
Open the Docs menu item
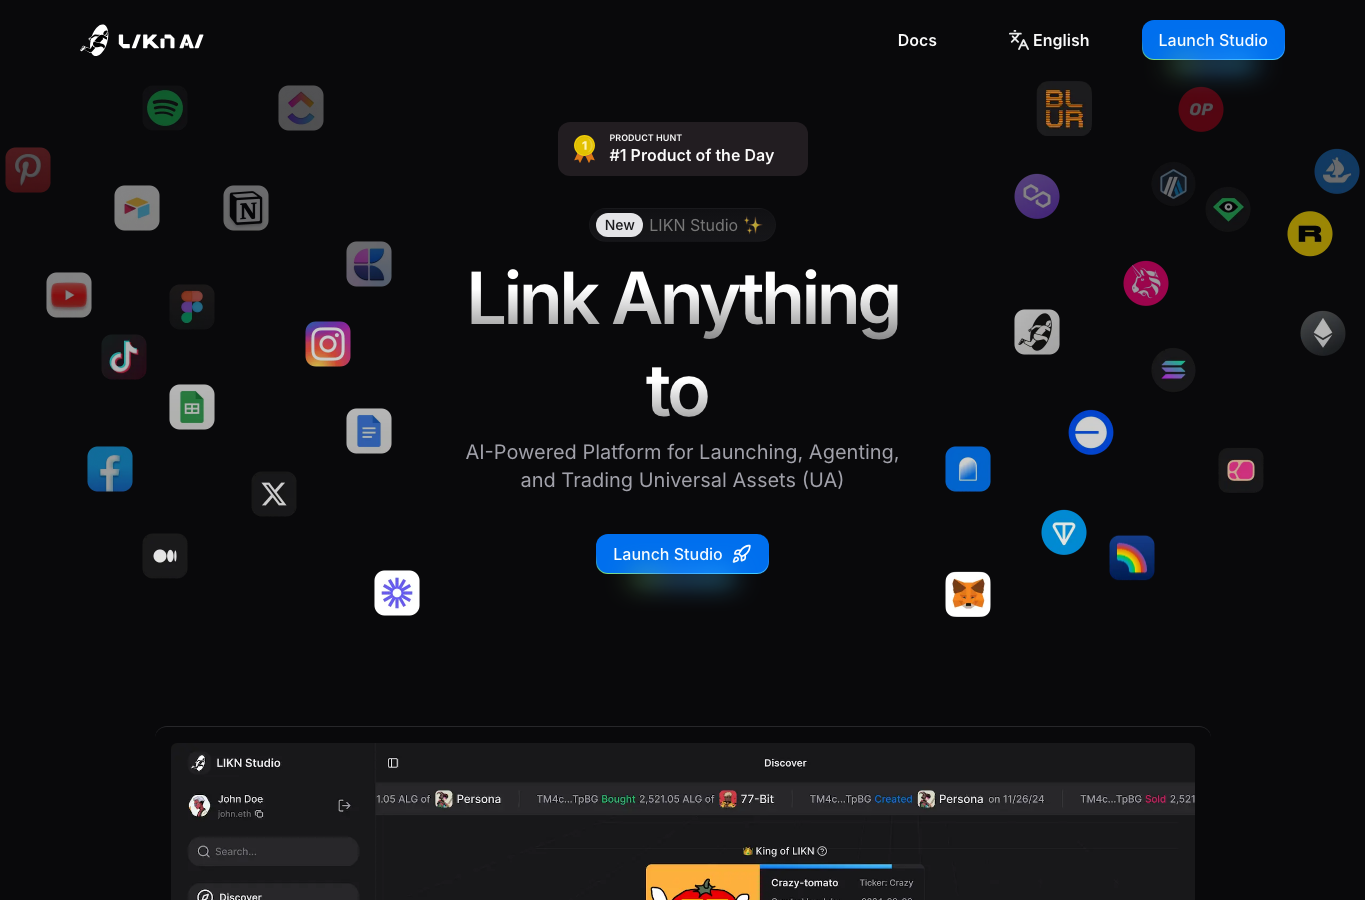click(x=917, y=40)
